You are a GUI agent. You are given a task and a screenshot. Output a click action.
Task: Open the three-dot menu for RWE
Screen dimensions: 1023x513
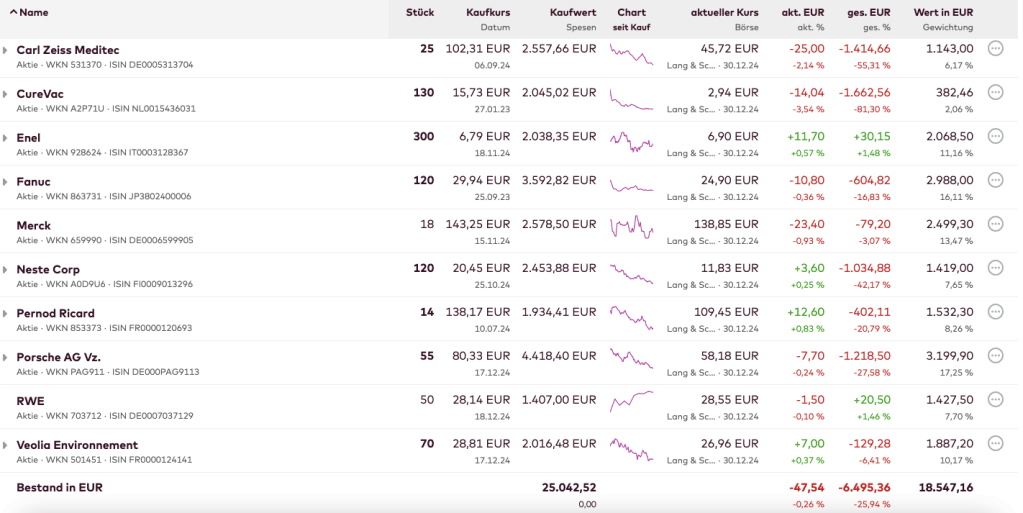point(995,400)
